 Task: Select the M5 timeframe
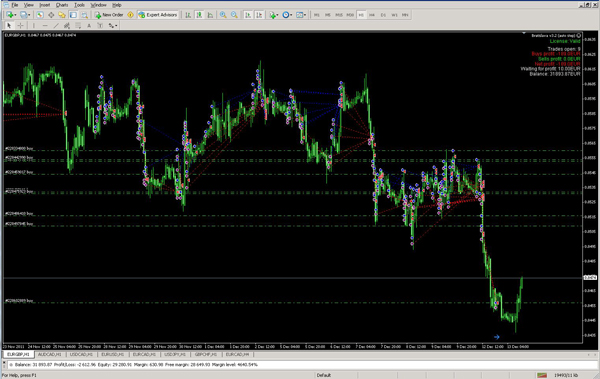(x=328, y=15)
